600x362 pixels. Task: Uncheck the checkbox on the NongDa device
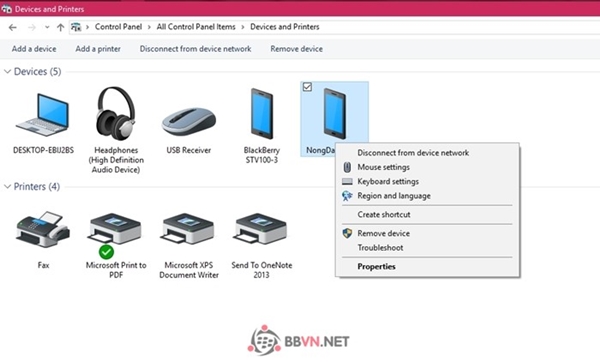click(x=307, y=87)
